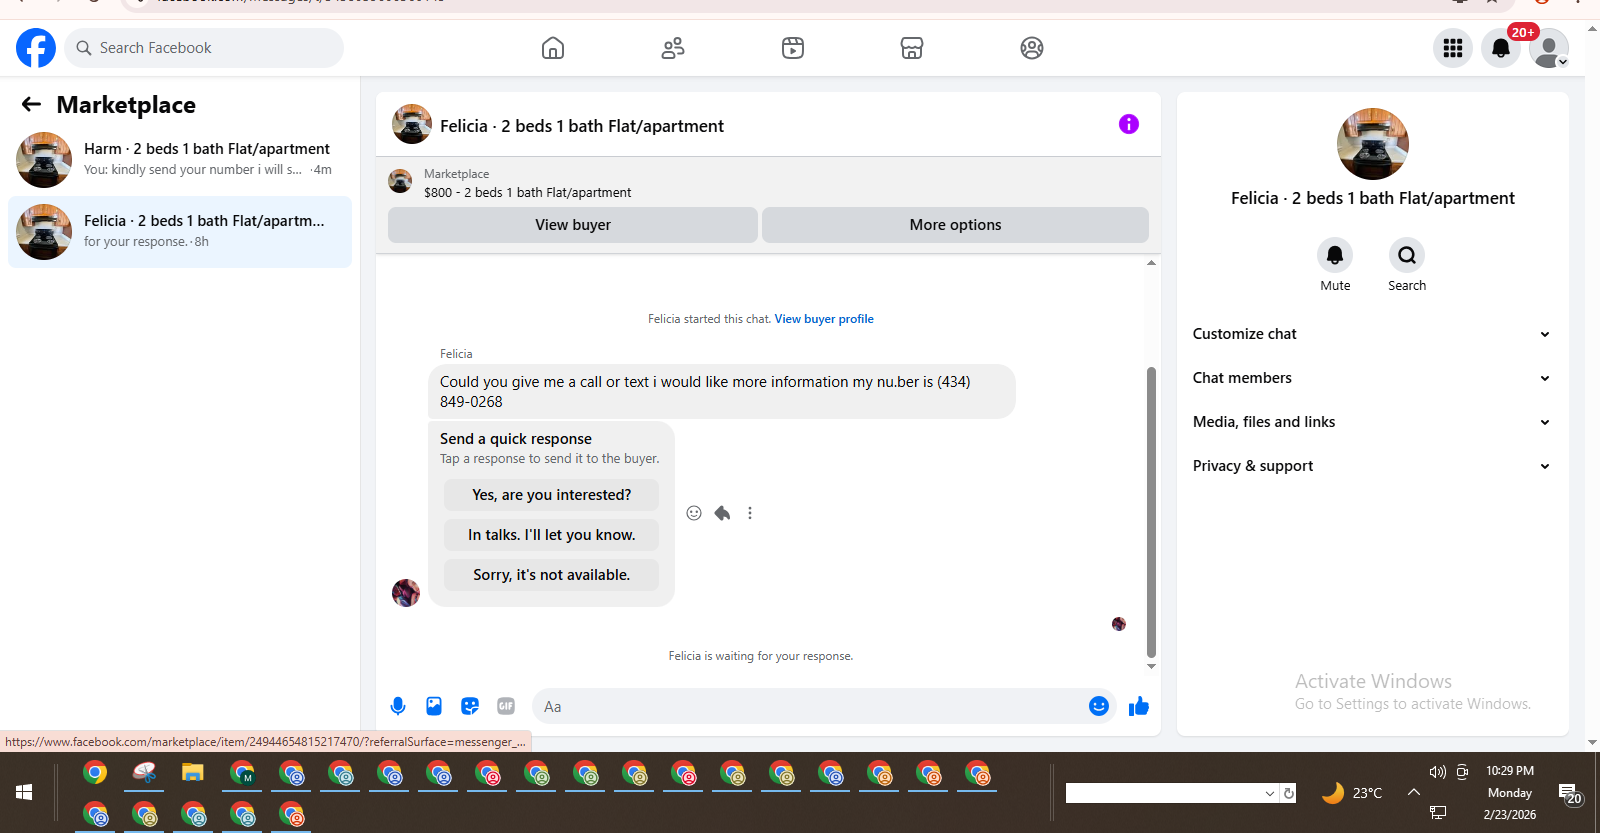This screenshot has width=1600, height=833.
Task: Open the GIF picker icon
Action: [506, 706]
